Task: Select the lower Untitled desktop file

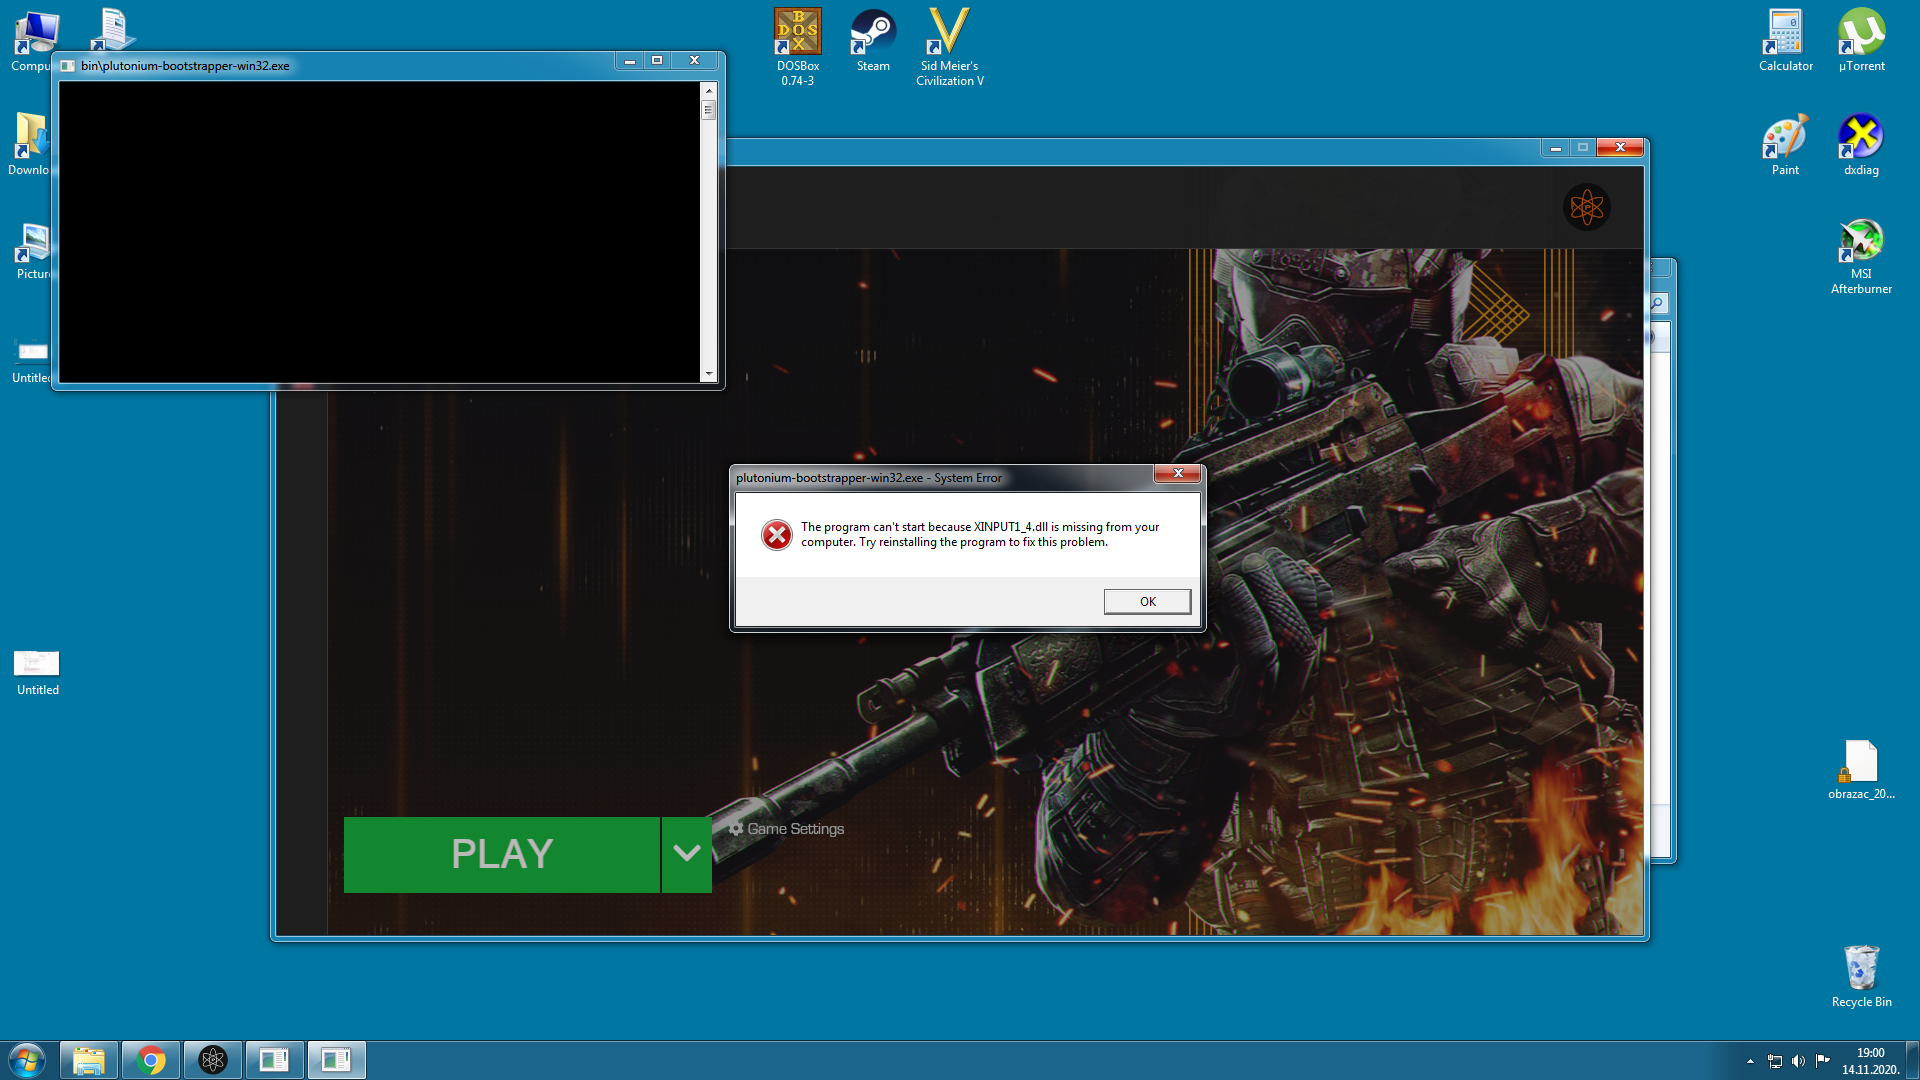Action: pos(37,672)
